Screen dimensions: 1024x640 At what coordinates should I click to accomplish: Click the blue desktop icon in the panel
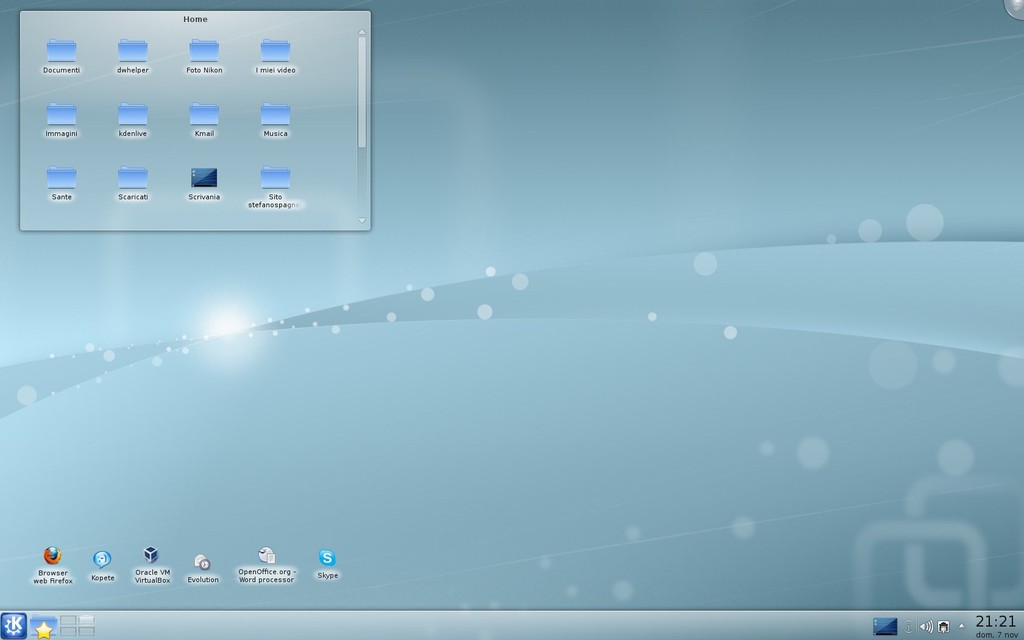(885, 626)
